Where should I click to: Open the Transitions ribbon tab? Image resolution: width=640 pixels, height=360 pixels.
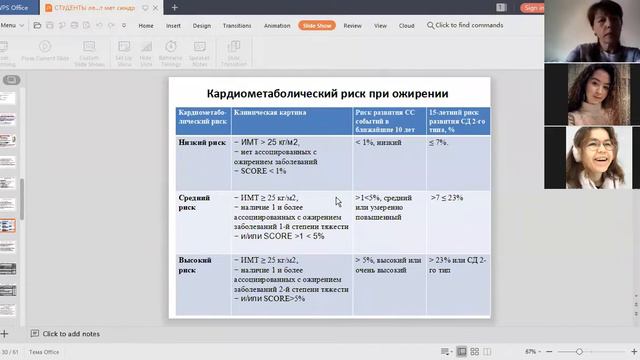click(x=237, y=25)
